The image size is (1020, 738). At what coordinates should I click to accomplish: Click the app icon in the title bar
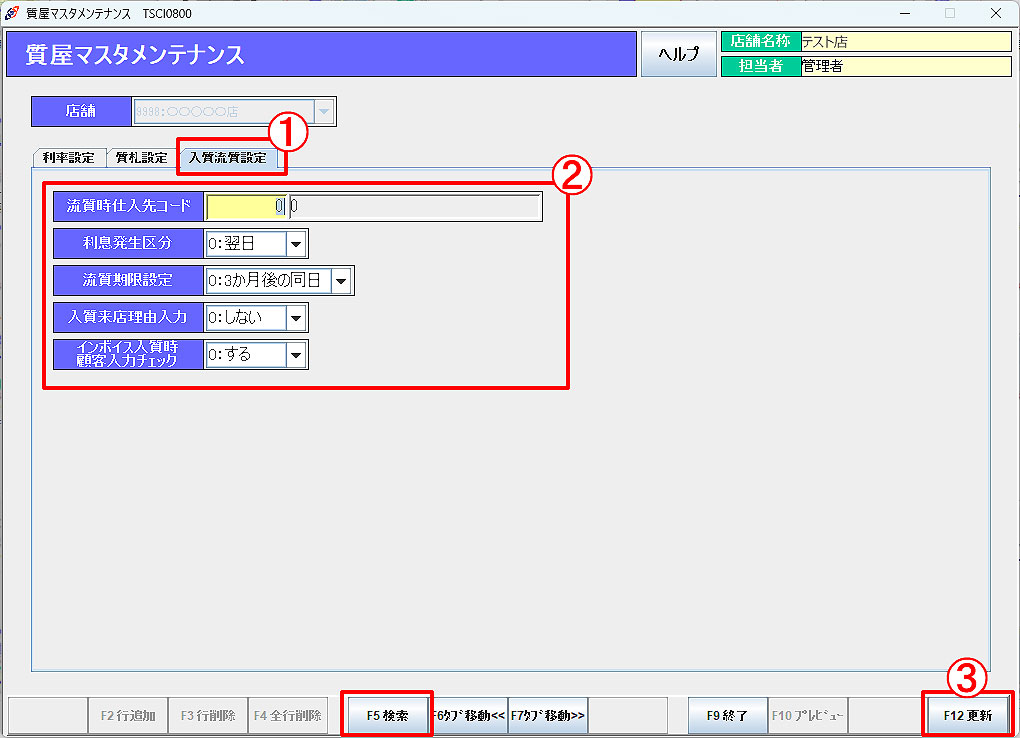[12, 13]
